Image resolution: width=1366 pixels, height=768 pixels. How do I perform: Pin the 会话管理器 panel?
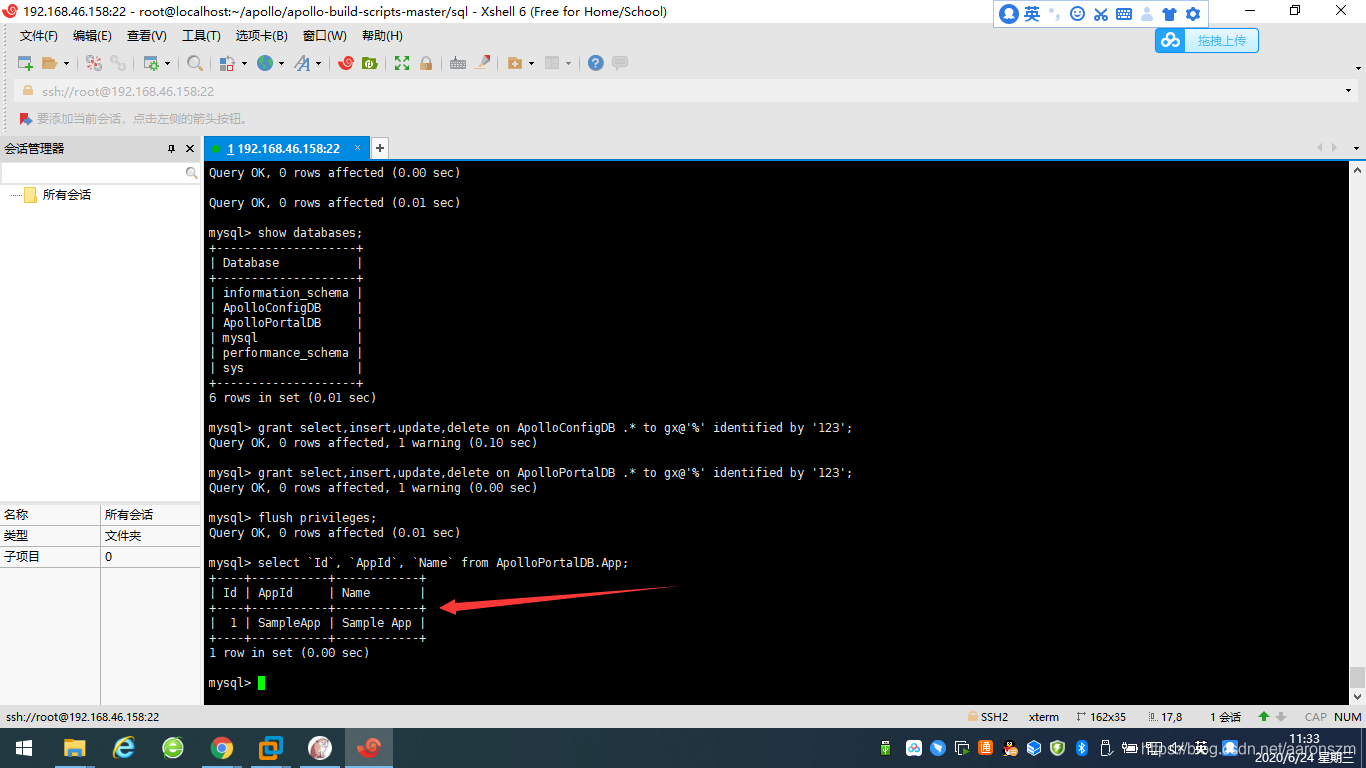(171, 148)
